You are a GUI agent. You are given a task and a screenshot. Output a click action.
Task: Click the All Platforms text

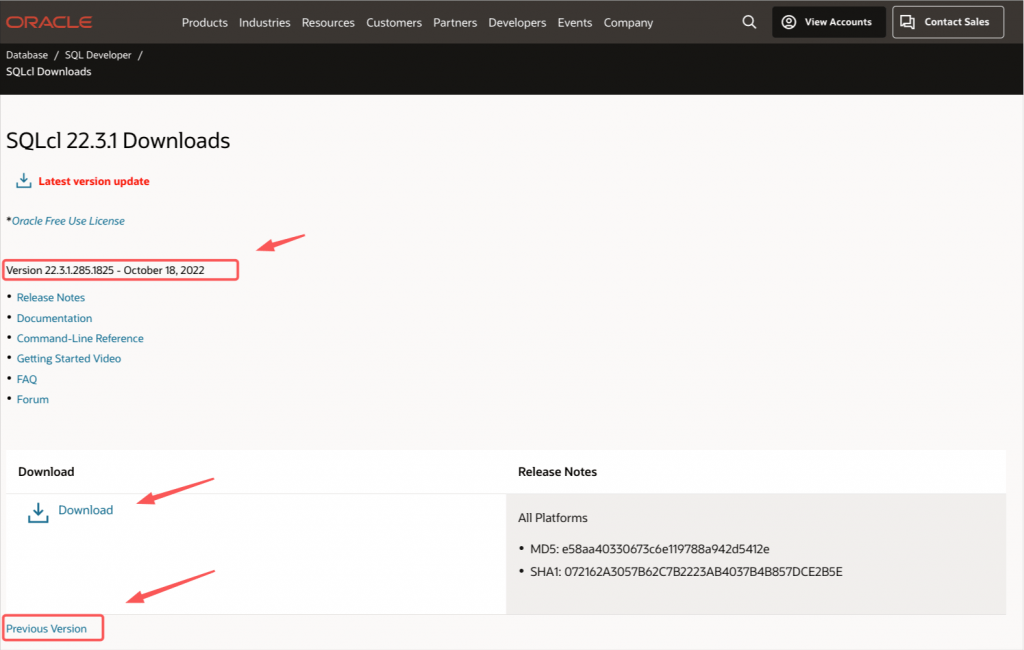pyautogui.click(x=552, y=517)
